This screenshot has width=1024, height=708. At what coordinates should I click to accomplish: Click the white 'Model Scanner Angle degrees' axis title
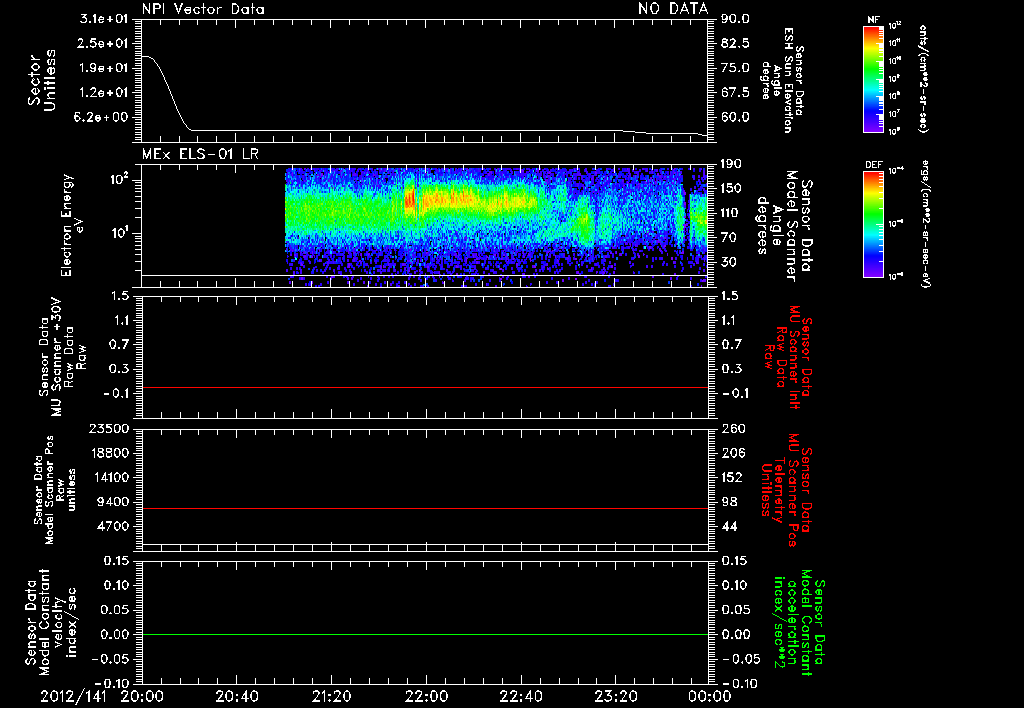coord(783,226)
